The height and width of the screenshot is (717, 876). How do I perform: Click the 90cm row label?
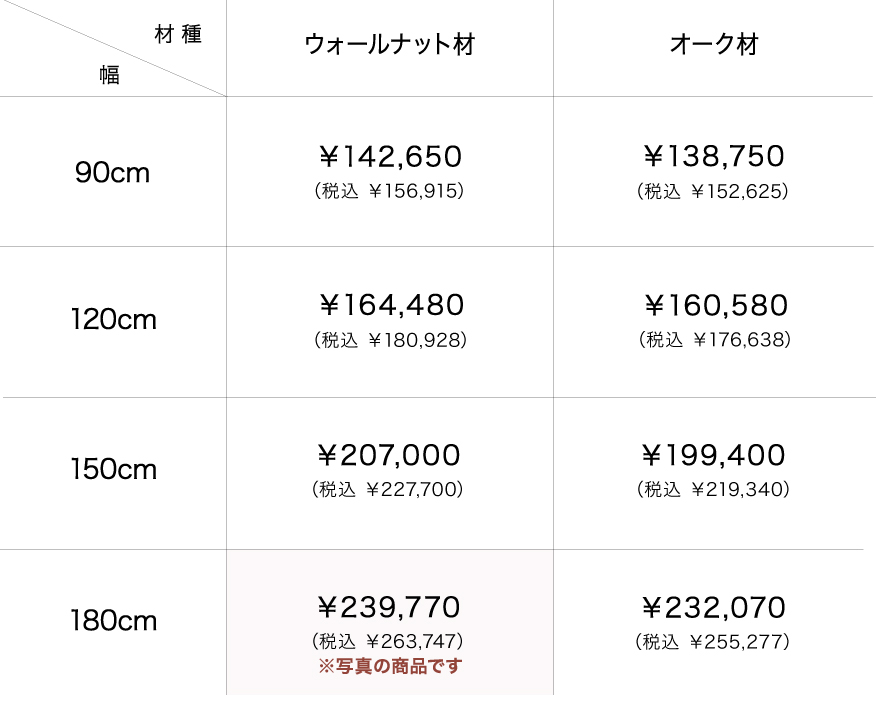pos(112,173)
